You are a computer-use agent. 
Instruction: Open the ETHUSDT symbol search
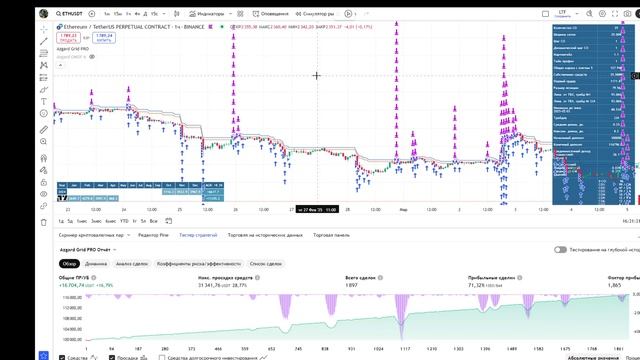click(x=69, y=13)
